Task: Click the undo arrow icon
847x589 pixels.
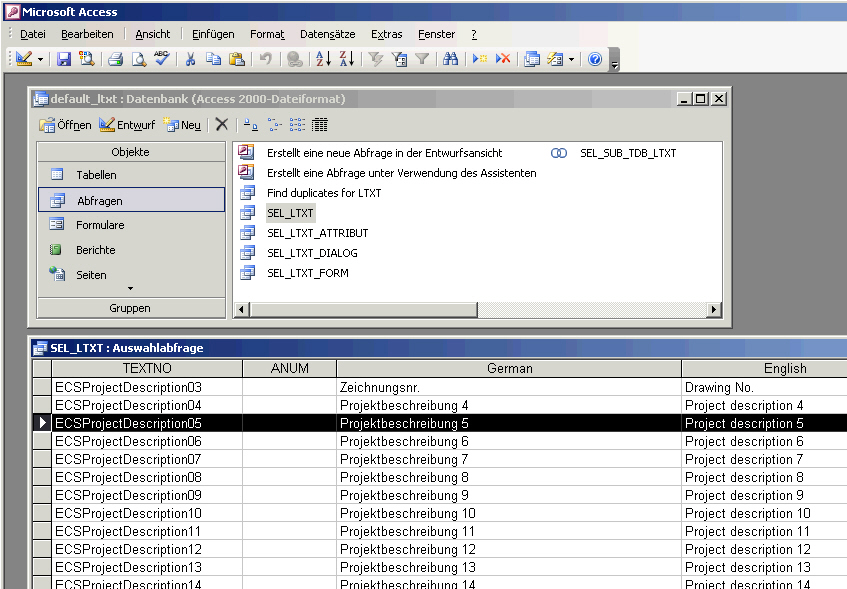Action: coord(265,58)
